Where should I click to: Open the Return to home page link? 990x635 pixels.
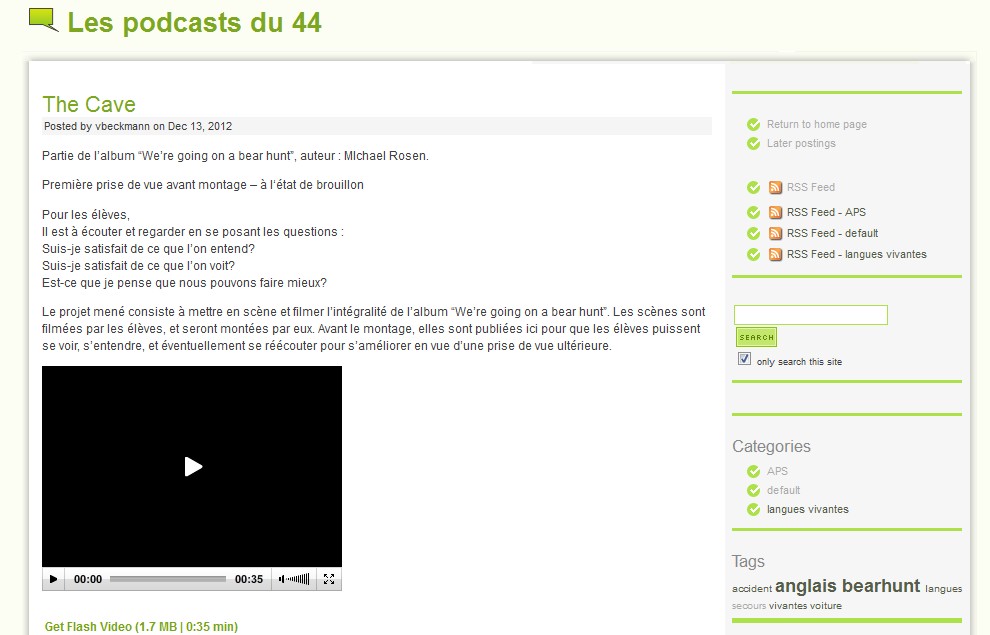tap(816, 124)
